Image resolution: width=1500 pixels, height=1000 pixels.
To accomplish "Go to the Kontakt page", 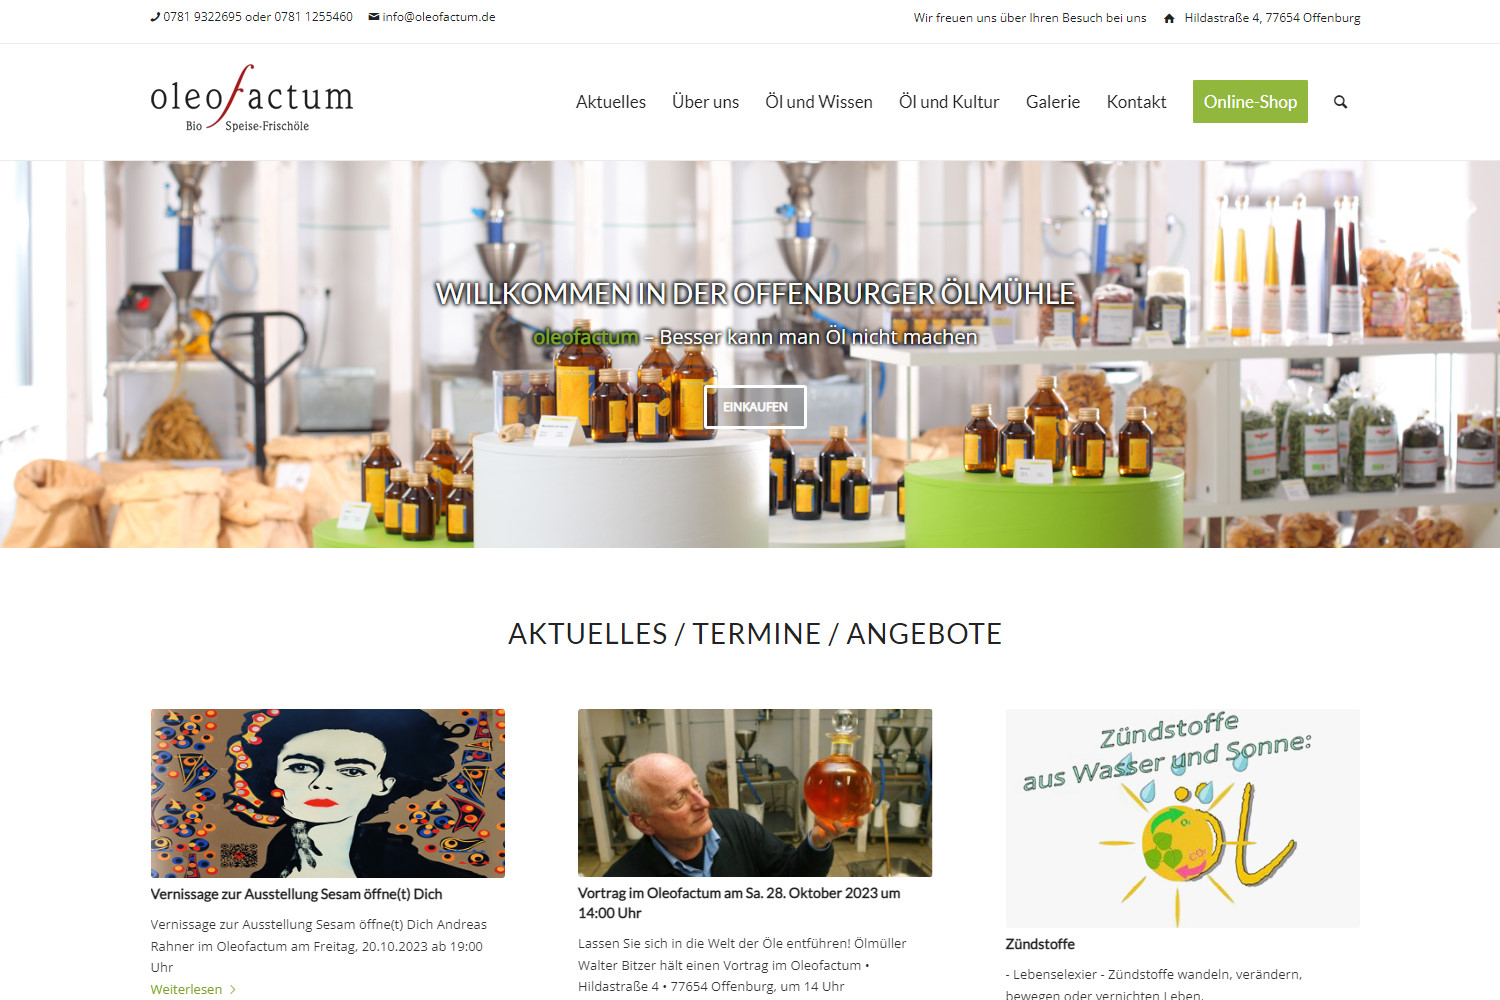I will coord(1136,102).
